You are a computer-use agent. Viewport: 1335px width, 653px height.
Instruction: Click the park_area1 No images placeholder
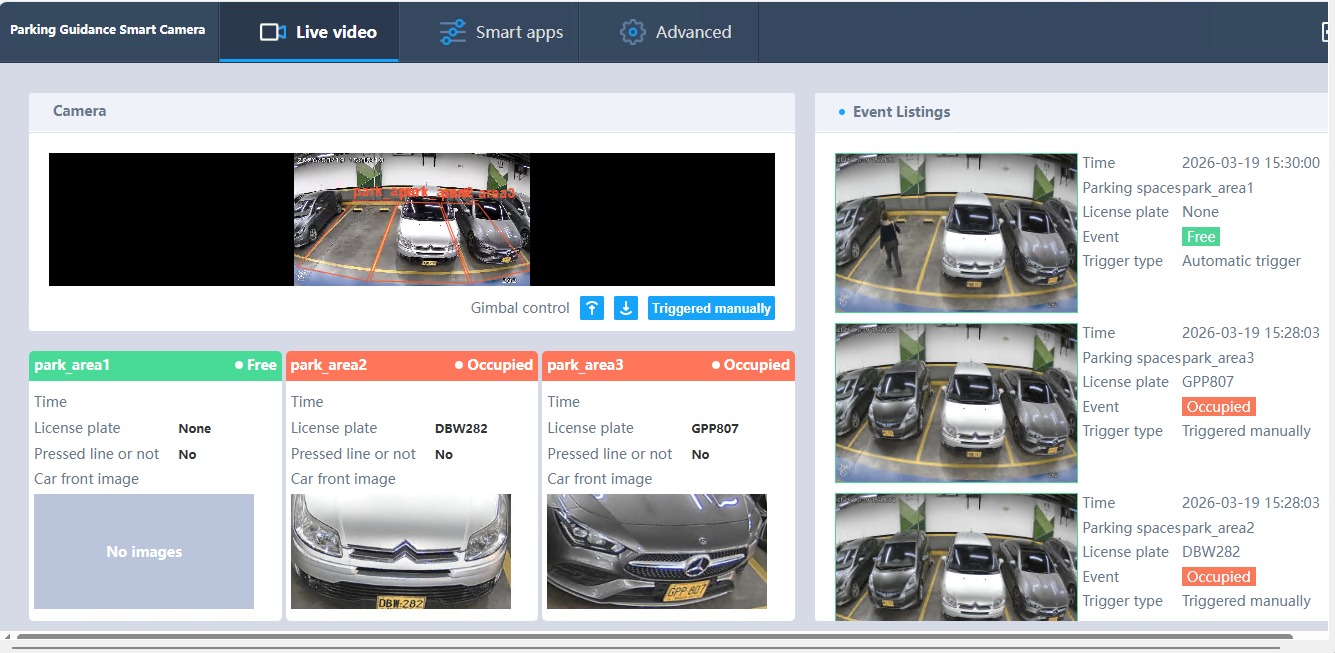pyautogui.click(x=144, y=551)
